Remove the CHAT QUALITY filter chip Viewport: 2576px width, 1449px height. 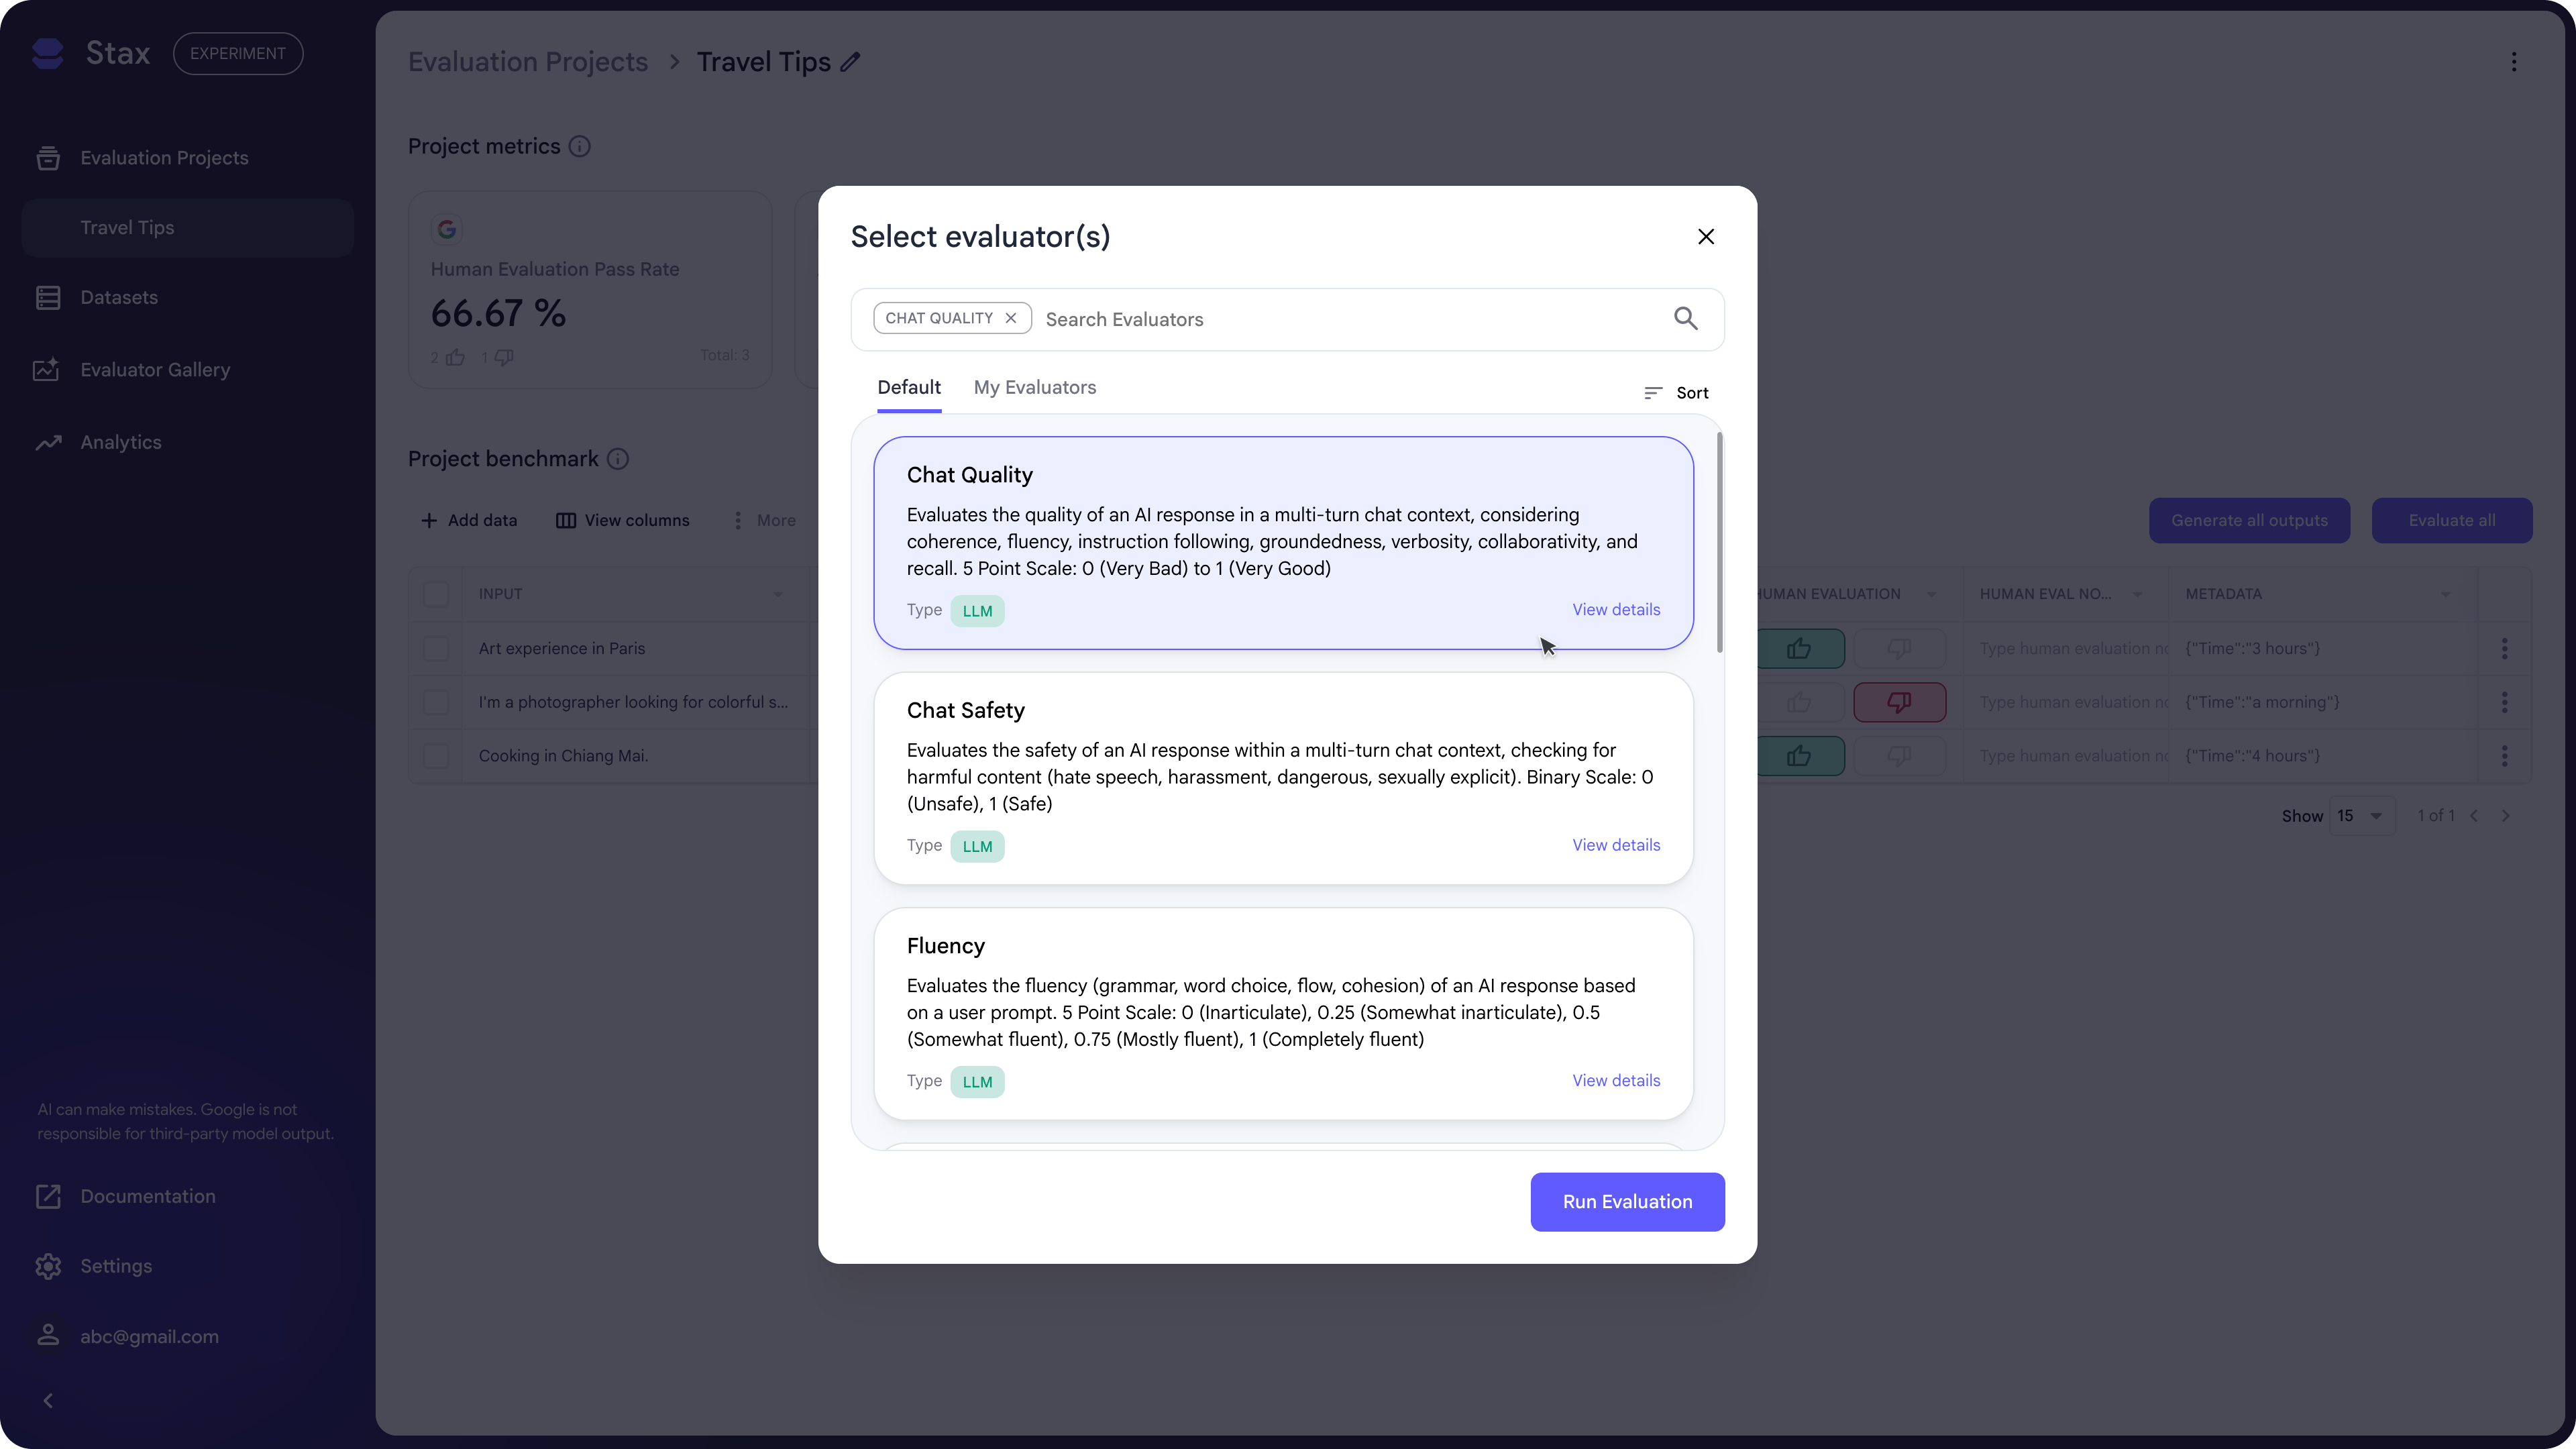point(1011,318)
